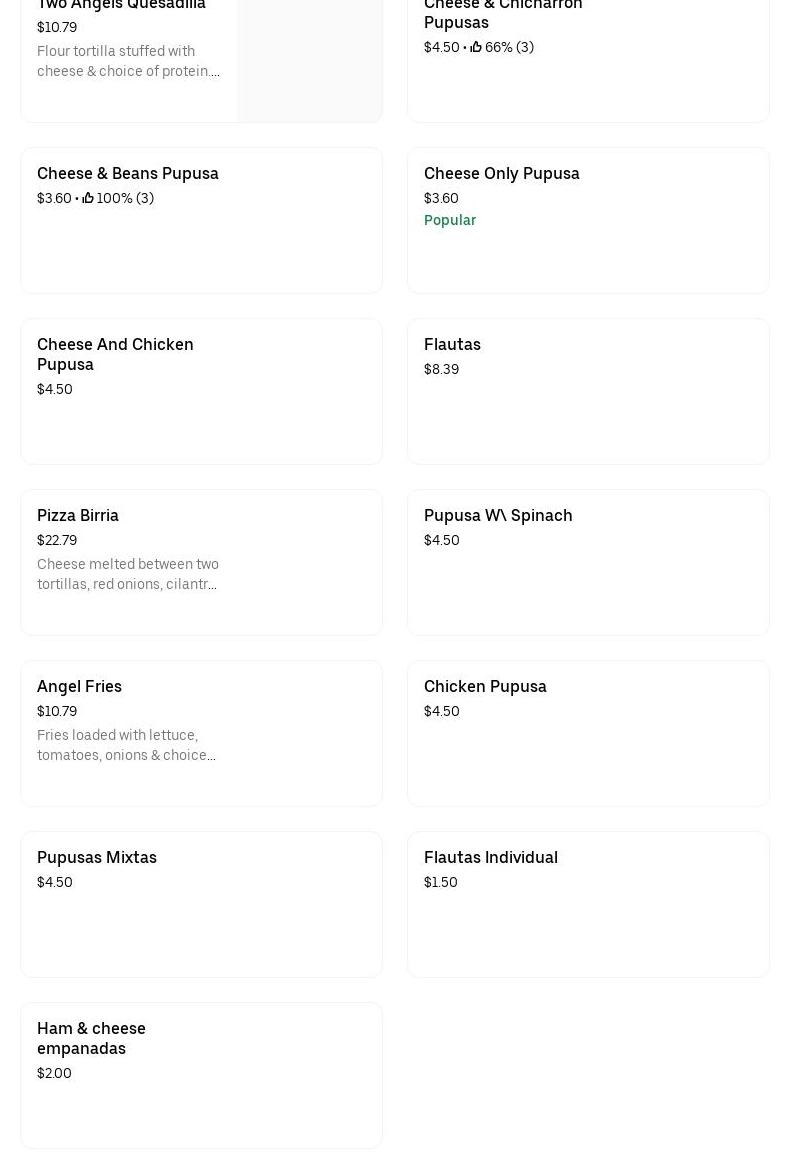Click the Angel Fries description text
804x1155 pixels.
click(126, 745)
